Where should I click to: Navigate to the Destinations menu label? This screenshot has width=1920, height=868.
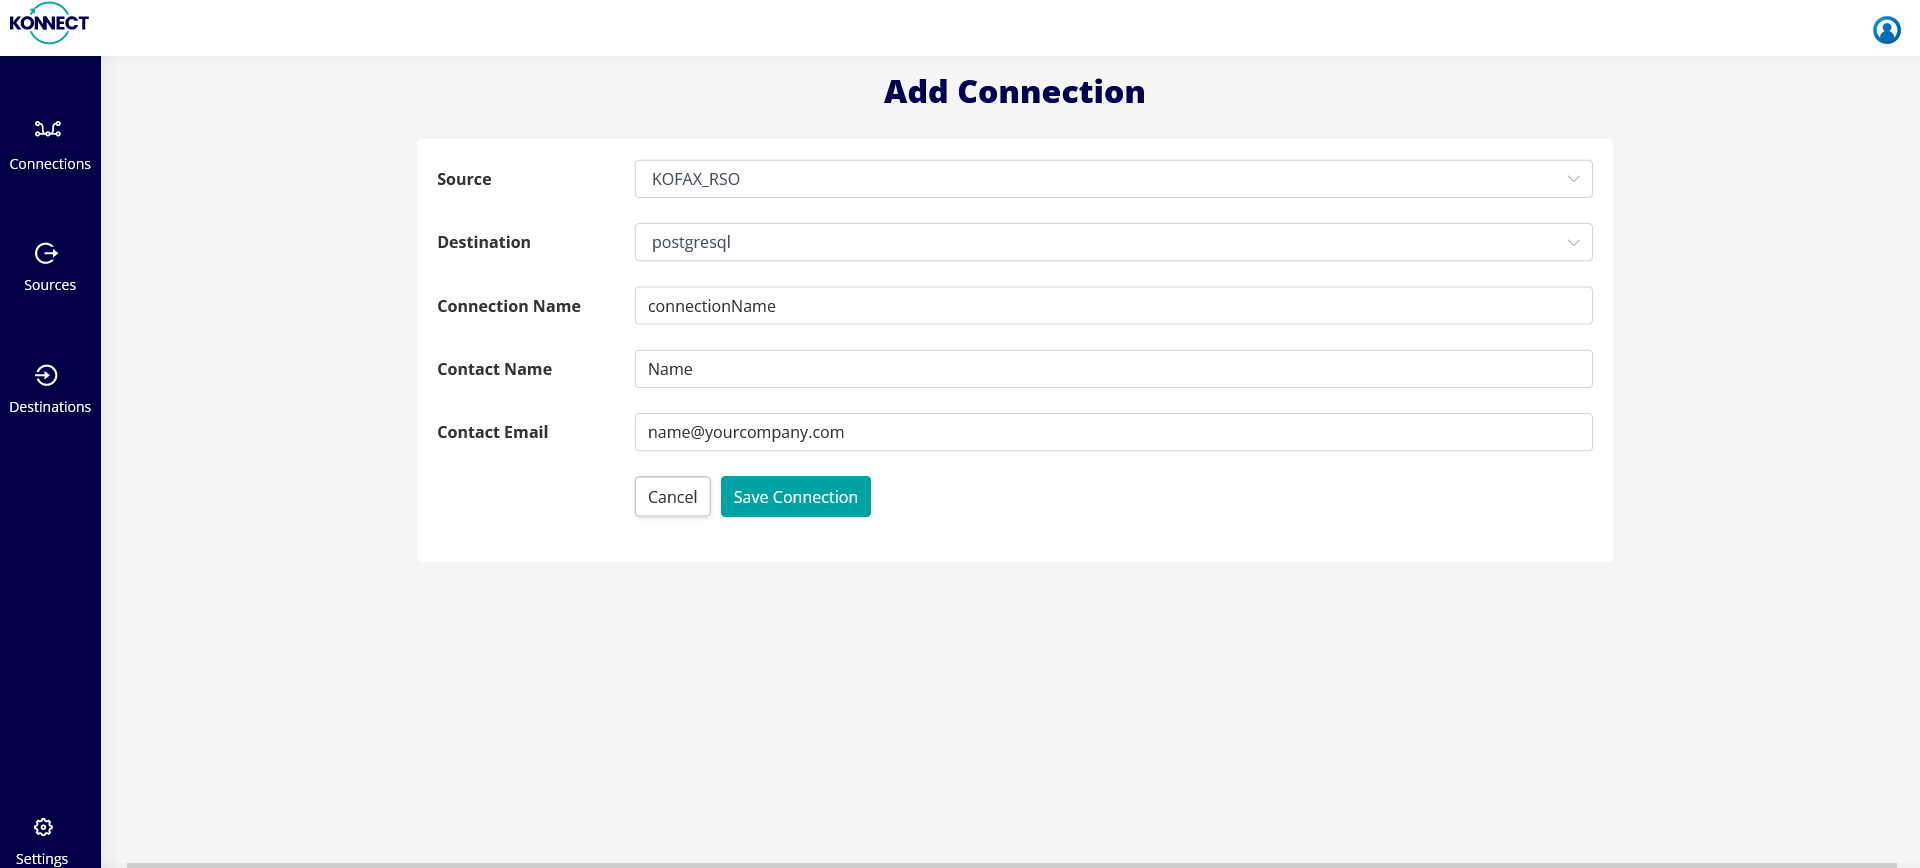(50, 407)
